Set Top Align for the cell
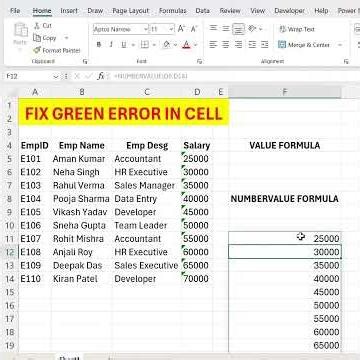 (x=213, y=28)
